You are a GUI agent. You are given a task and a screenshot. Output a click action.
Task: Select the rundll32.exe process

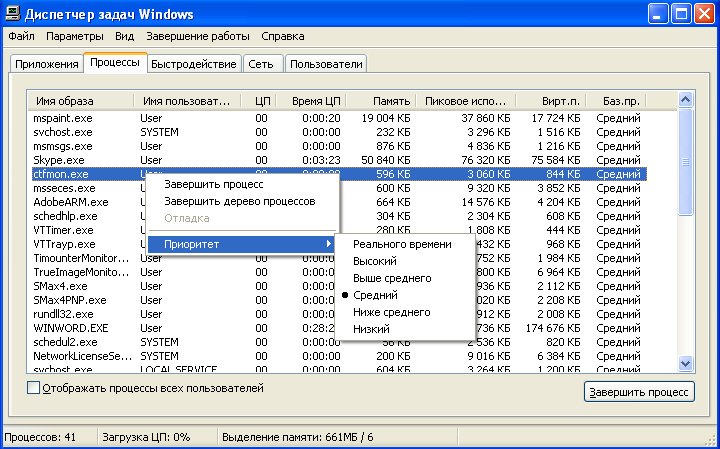point(63,314)
